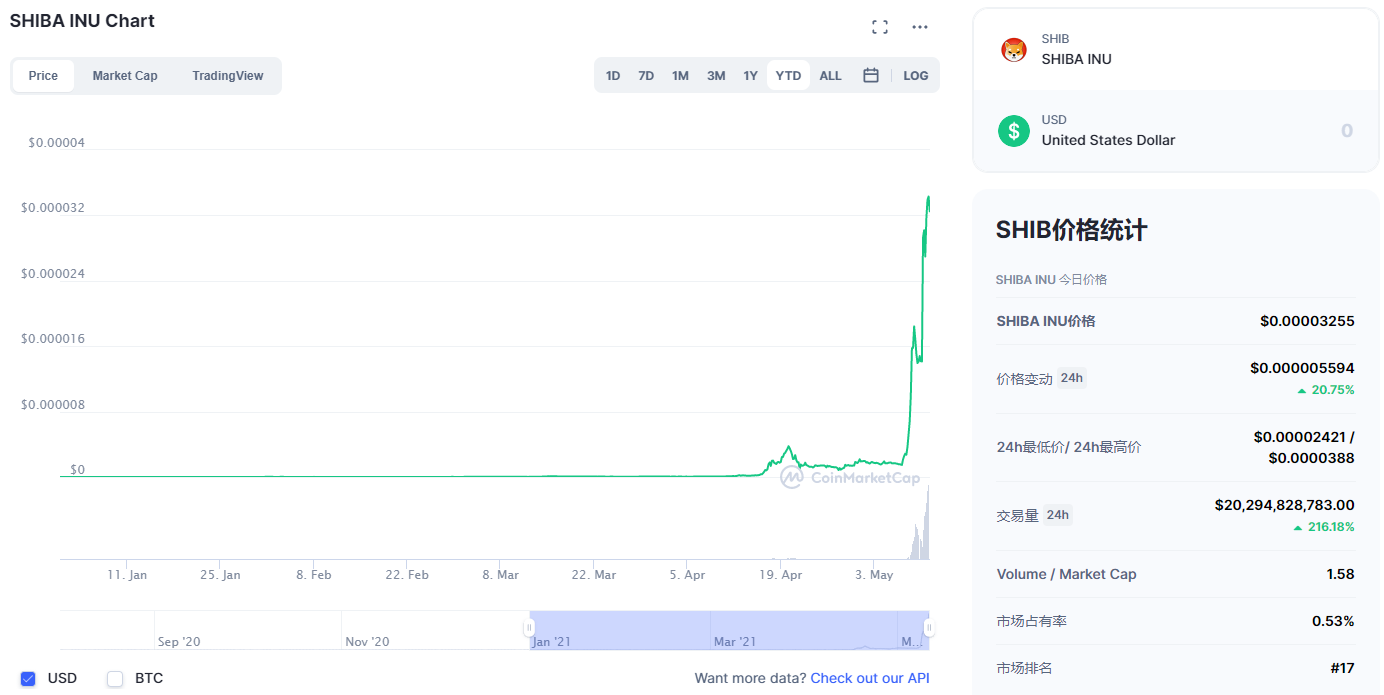Toggle LOG scale on chart

(x=915, y=76)
